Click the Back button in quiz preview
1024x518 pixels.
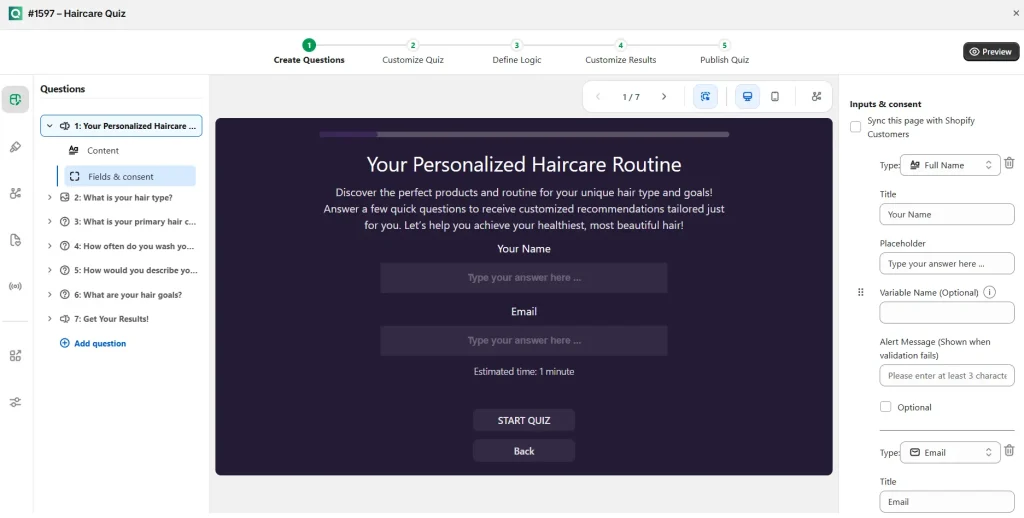click(x=524, y=451)
